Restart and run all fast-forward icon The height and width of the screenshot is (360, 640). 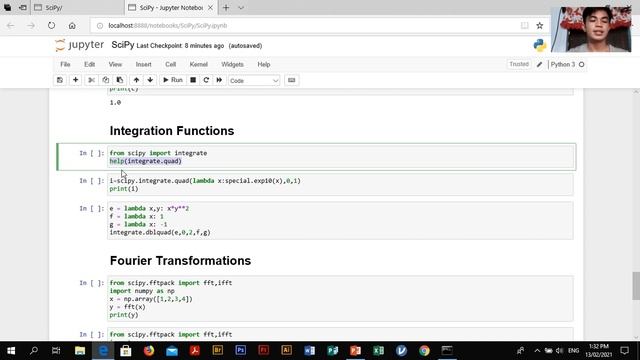pos(219,80)
